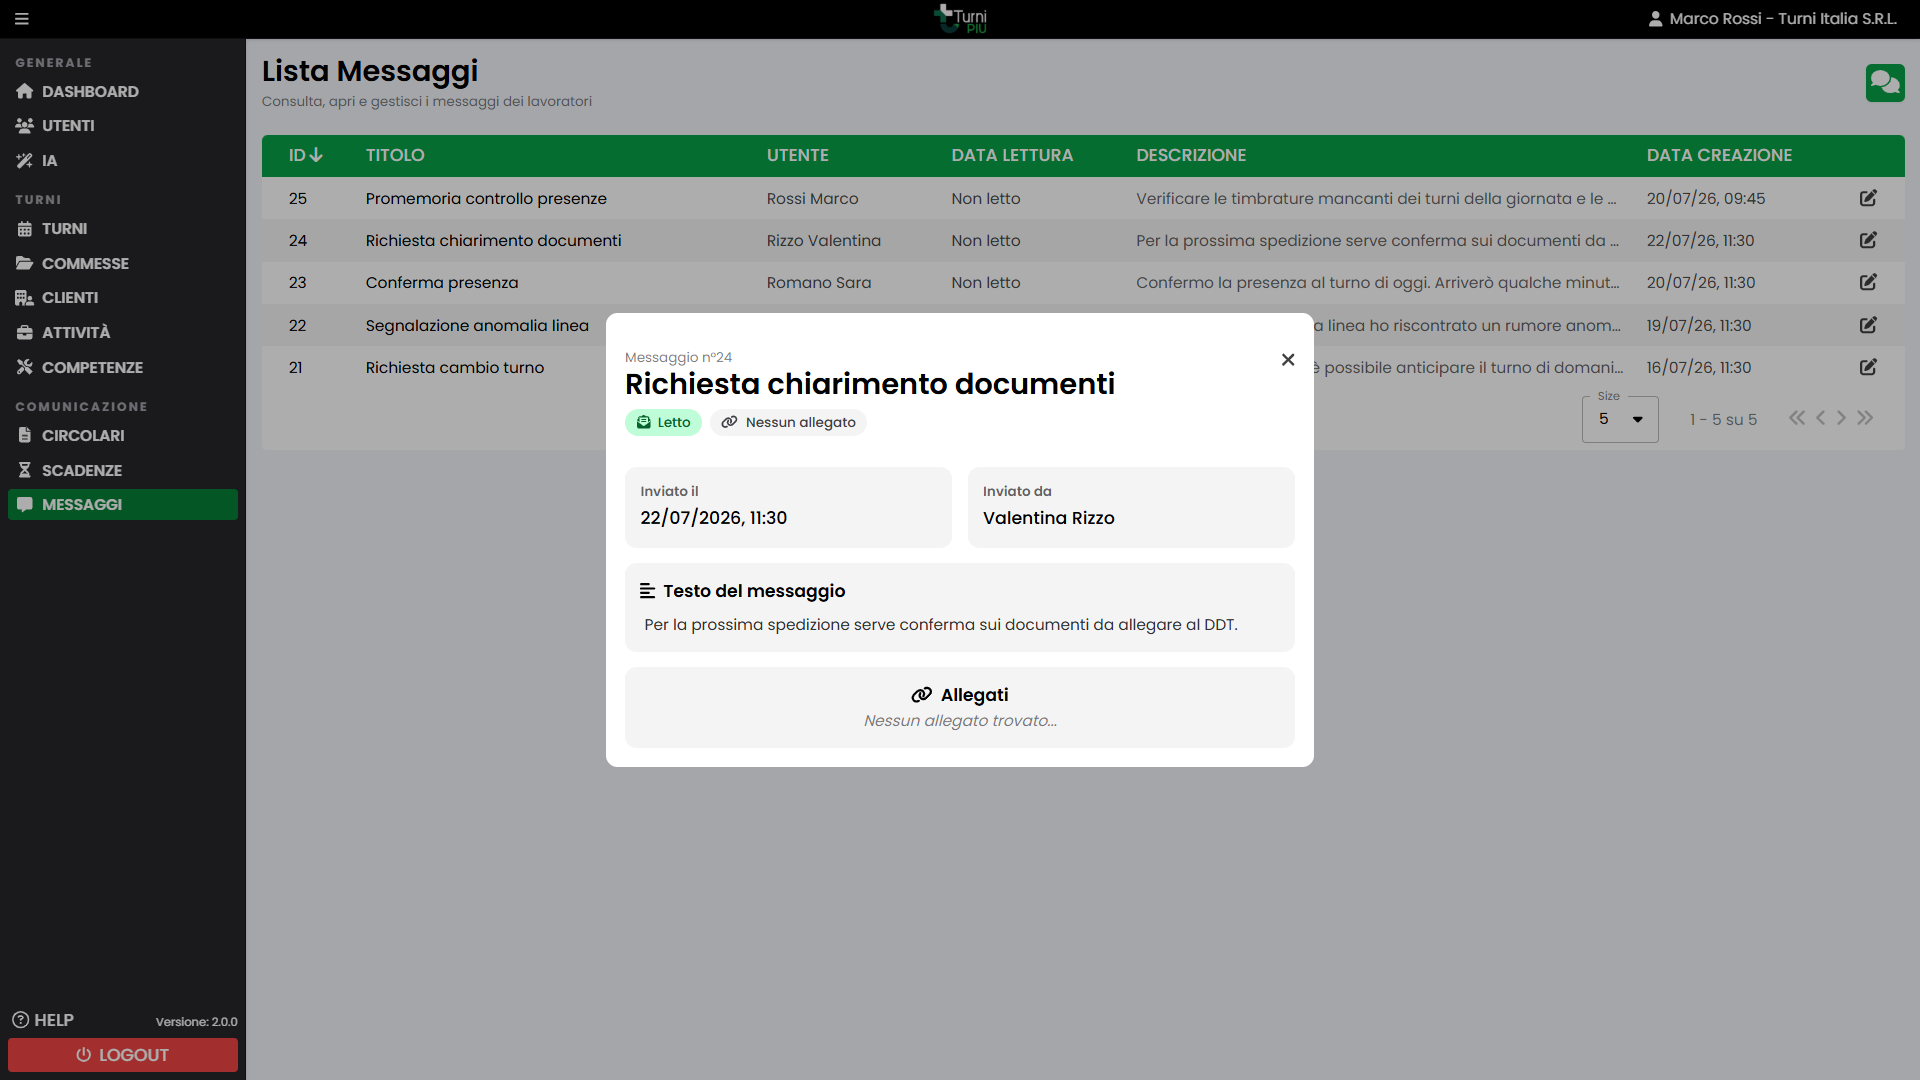Image resolution: width=1920 pixels, height=1080 pixels.
Task: Click the Nessun allegato badge
Action: pos(788,422)
